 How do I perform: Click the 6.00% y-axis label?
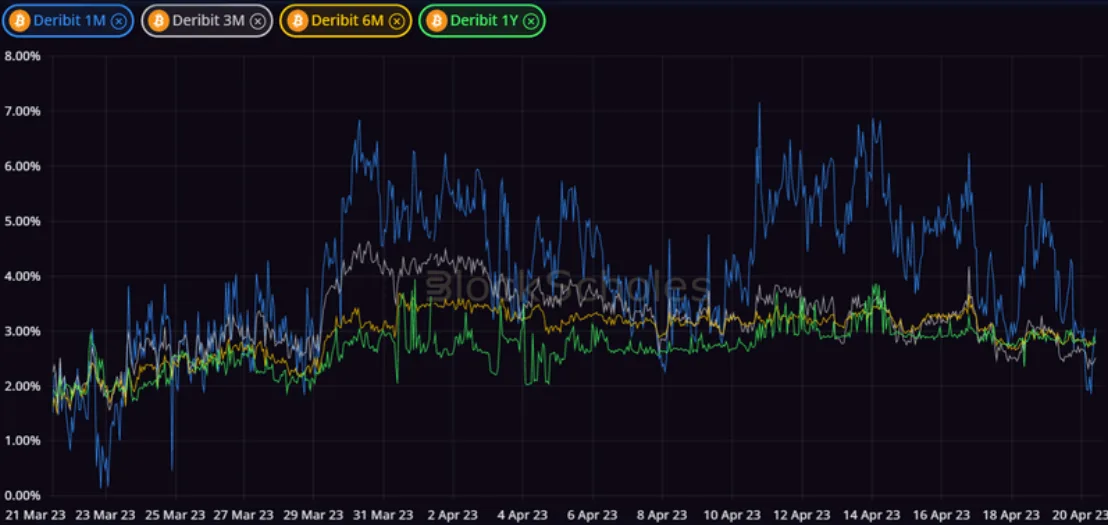click(22, 166)
